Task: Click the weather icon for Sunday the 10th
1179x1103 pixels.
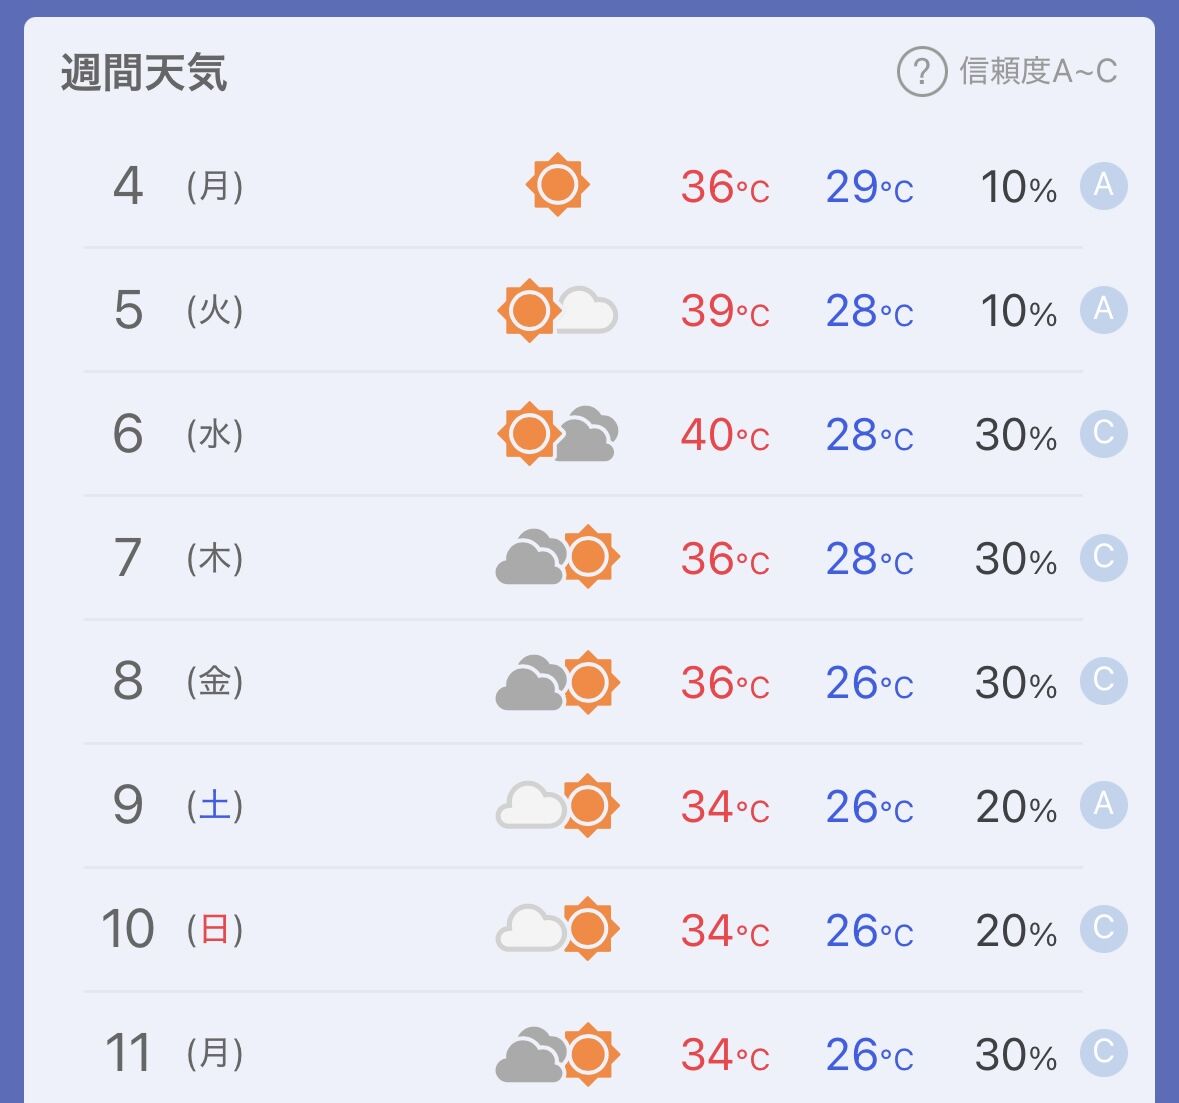Action: (x=557, y=930)
